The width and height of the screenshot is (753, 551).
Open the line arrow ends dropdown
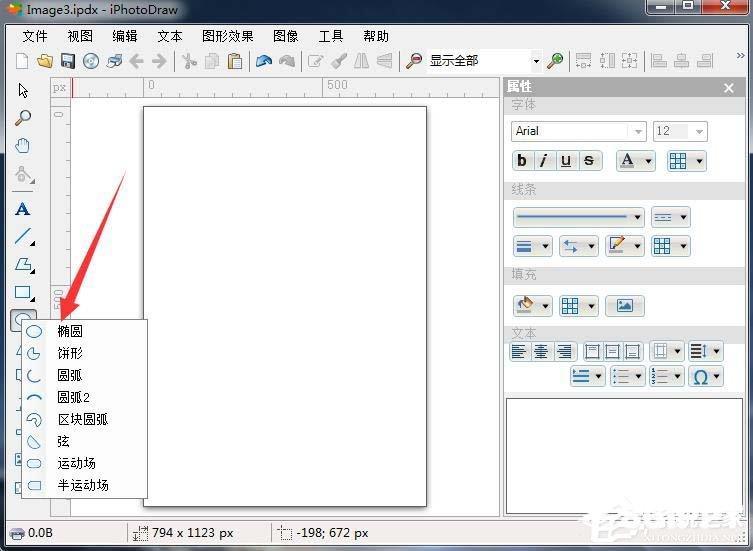click(579, 246)
